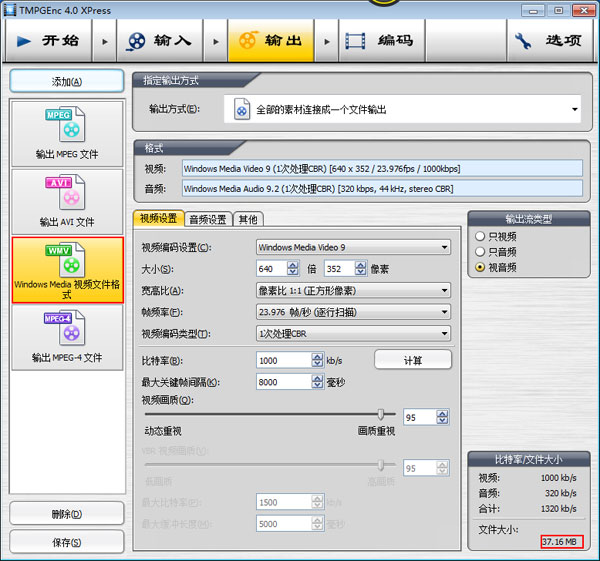Select 输出 MPEG-4 文件 format icon
Screen dimensions: 600x561
pos(67,338)
